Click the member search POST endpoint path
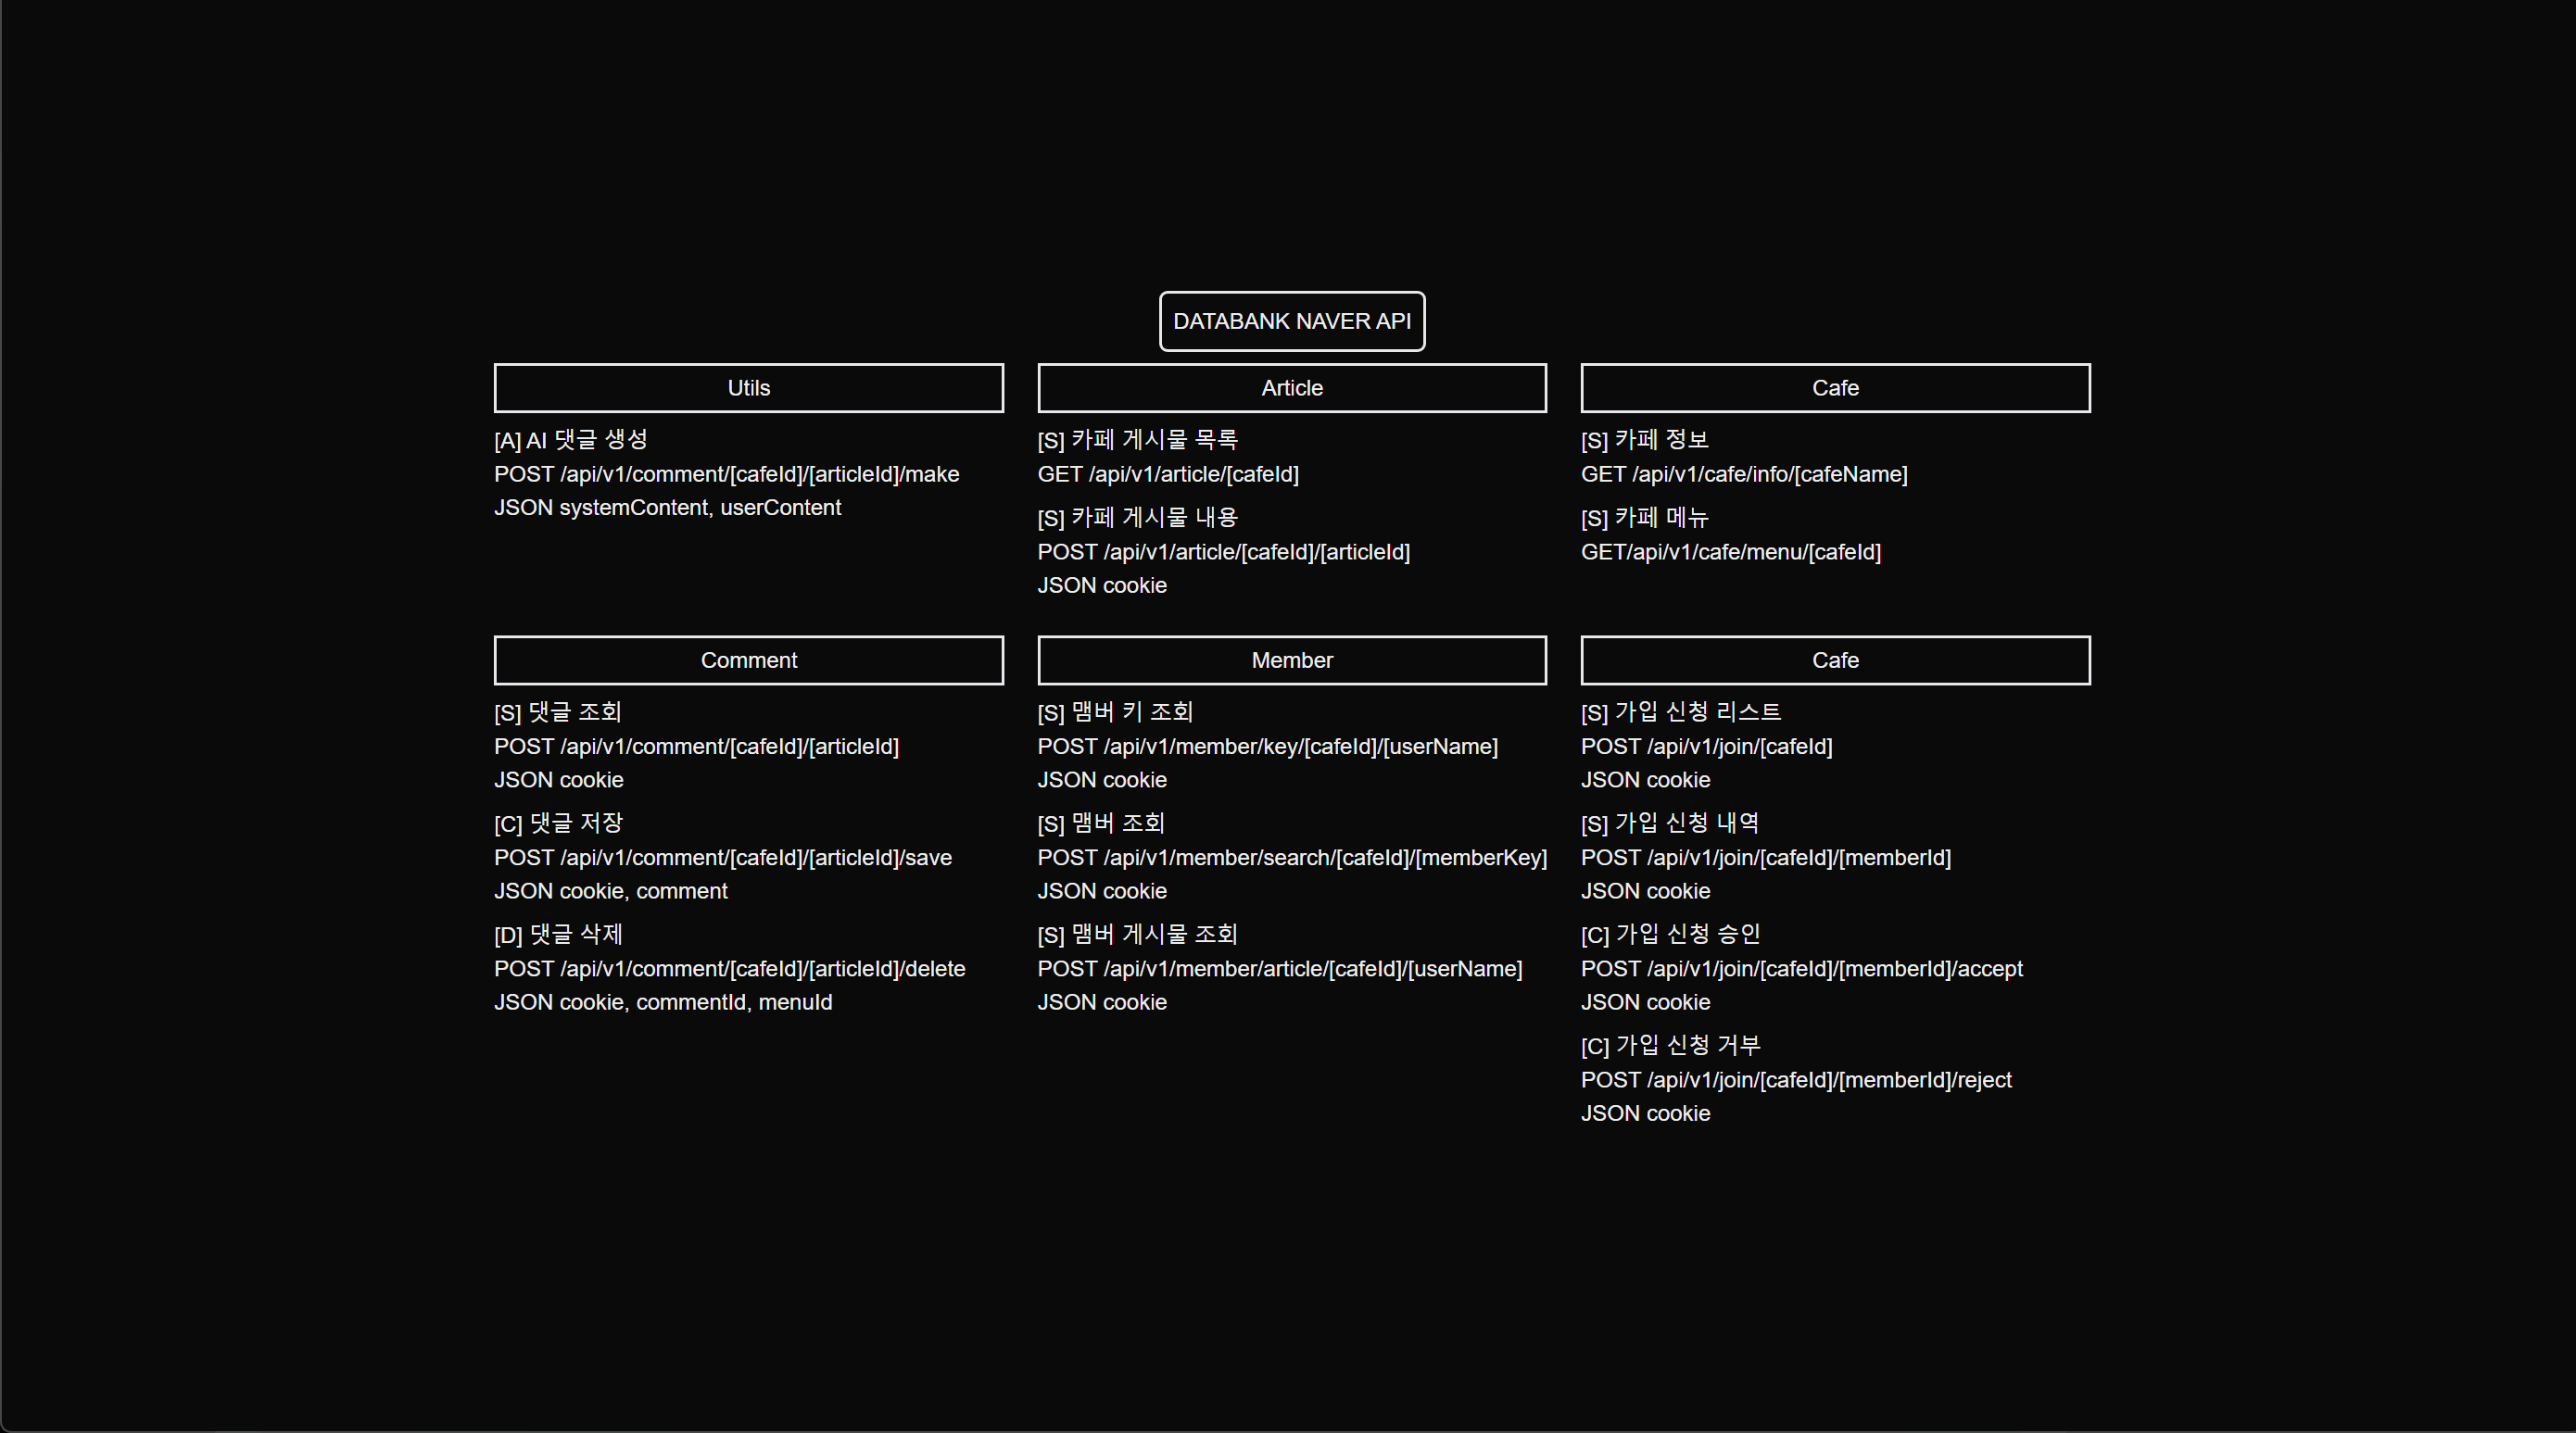Viewport: 2576px width, 1433px height. click(1291, 857)
